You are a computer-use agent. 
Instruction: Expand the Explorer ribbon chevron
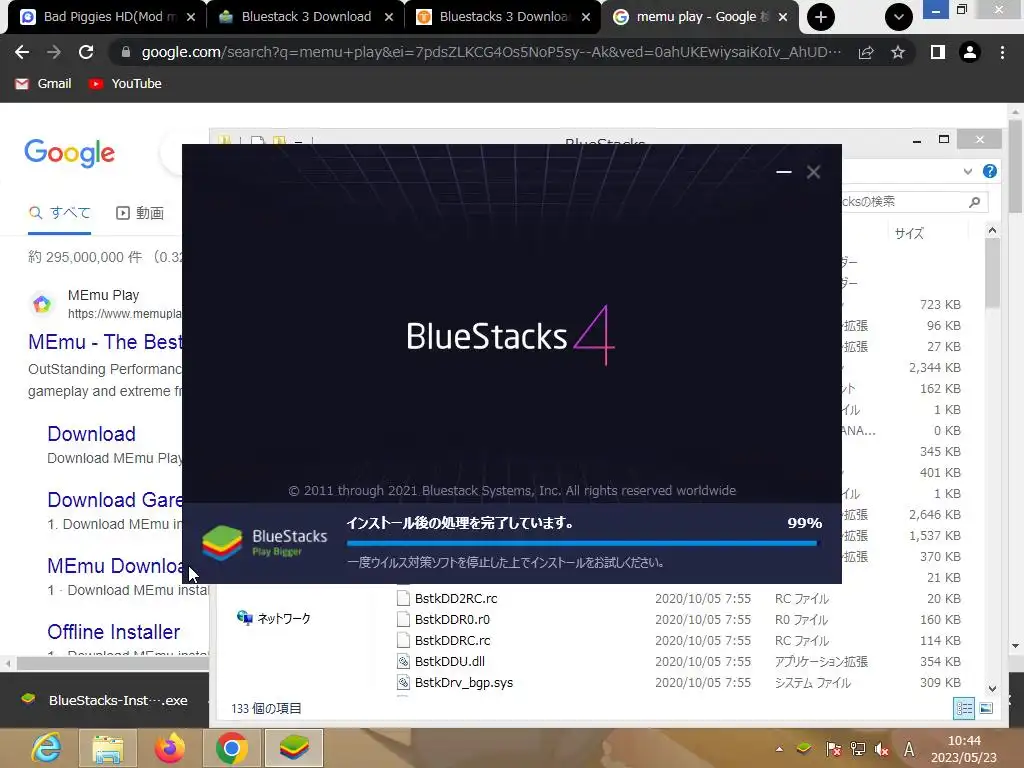(x=968, y=171)
